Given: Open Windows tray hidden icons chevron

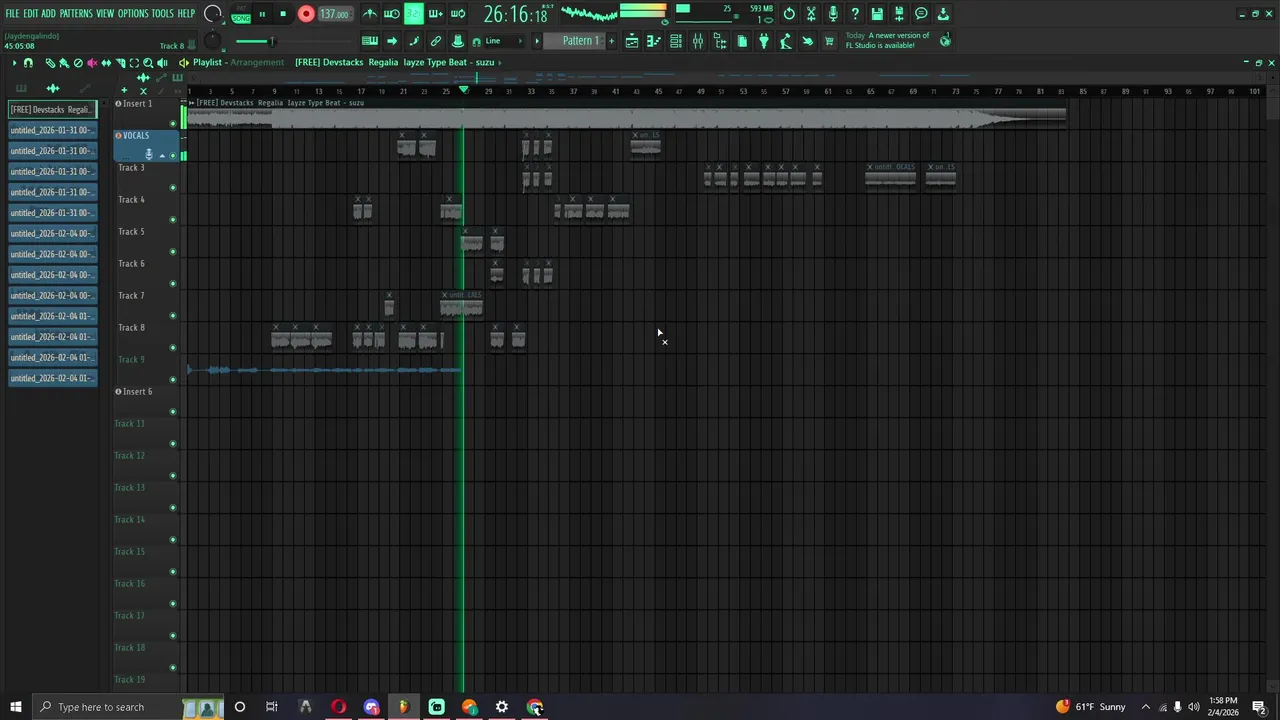Looking at the screenshot, I should pos(1146,707).
